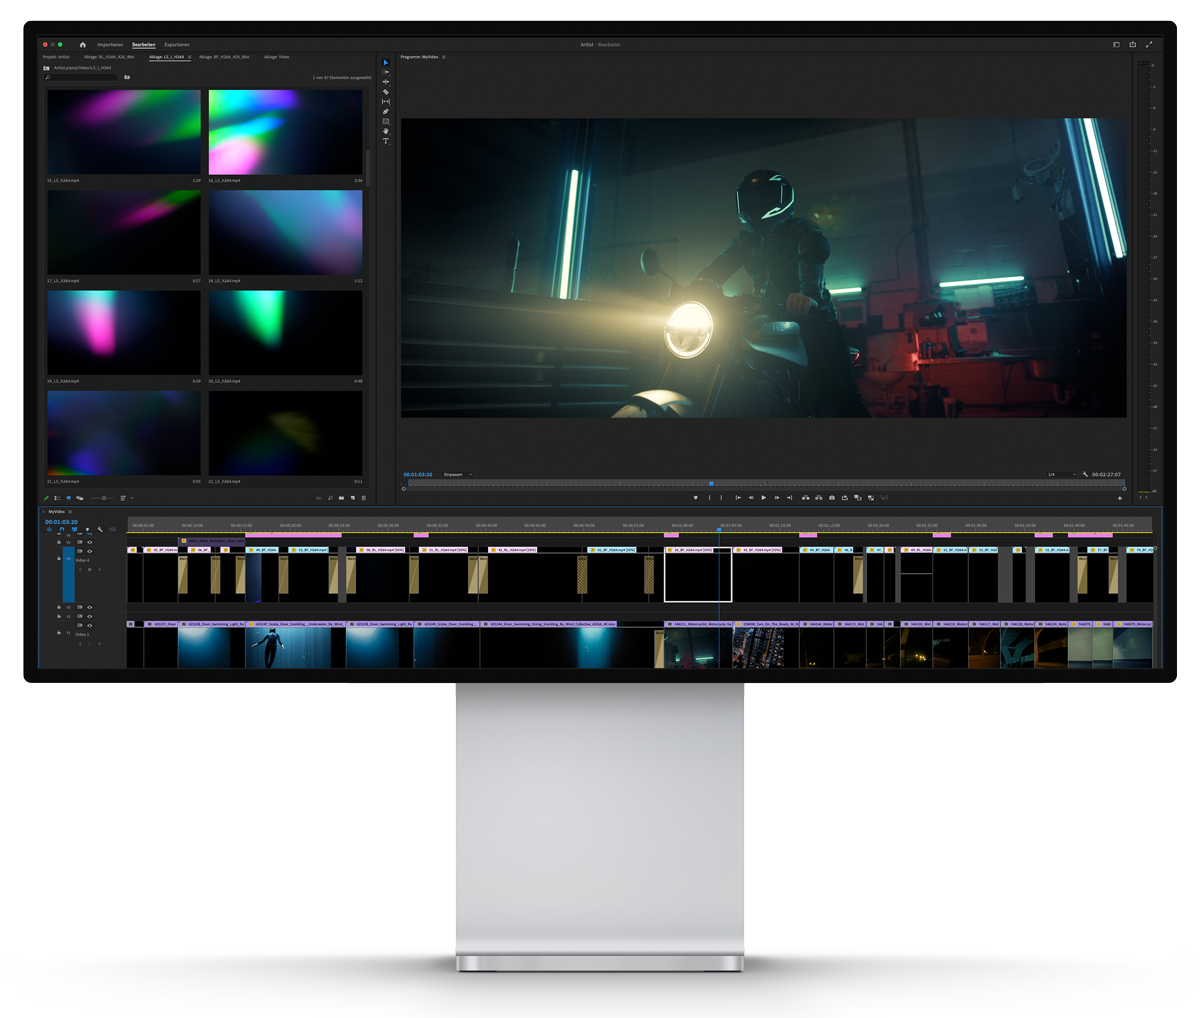Add a marker in the program monitor
The image size is (1200, 1018).
(696, 498)
